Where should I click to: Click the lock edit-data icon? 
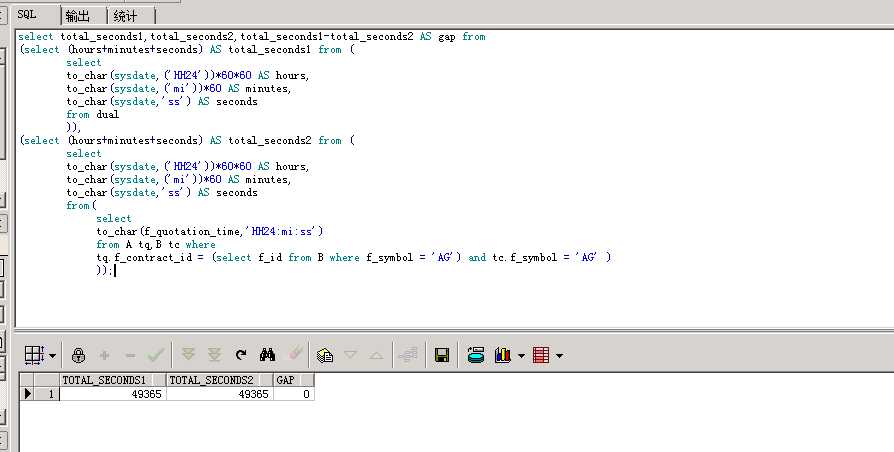[x=79, y=355]
